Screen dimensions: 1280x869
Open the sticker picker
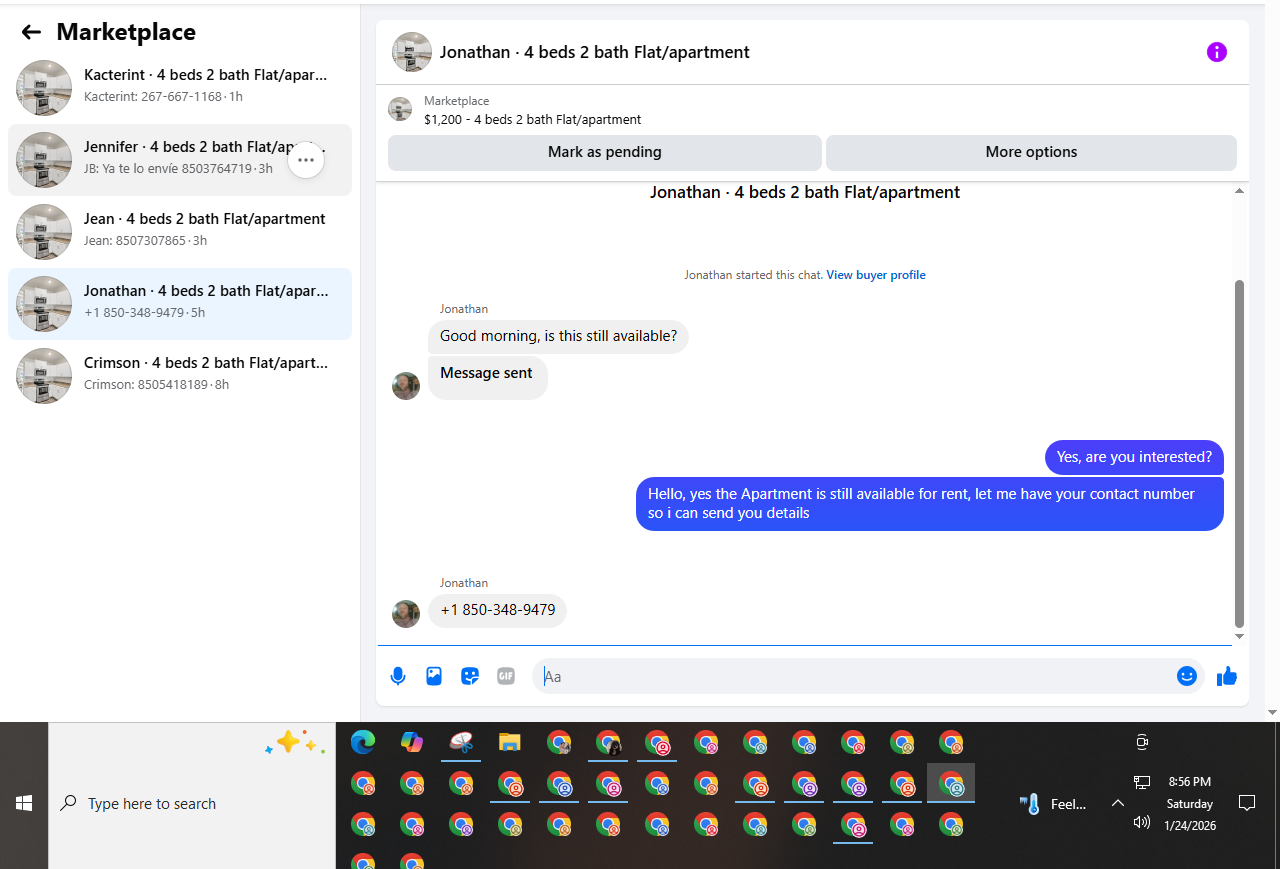[470, 676]
